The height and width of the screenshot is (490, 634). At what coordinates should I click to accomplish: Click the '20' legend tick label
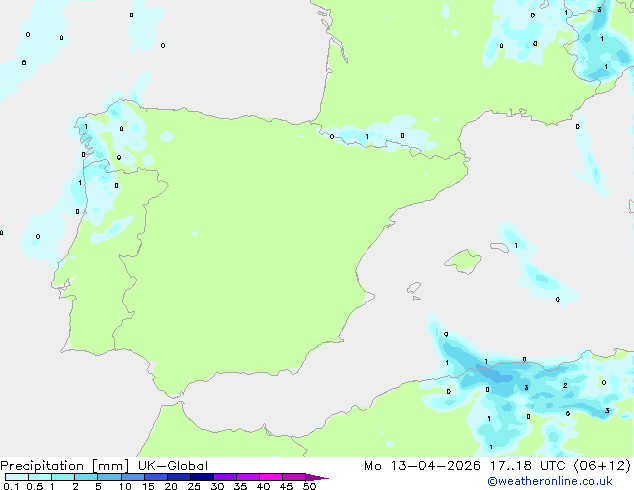(x=171, y=486)
